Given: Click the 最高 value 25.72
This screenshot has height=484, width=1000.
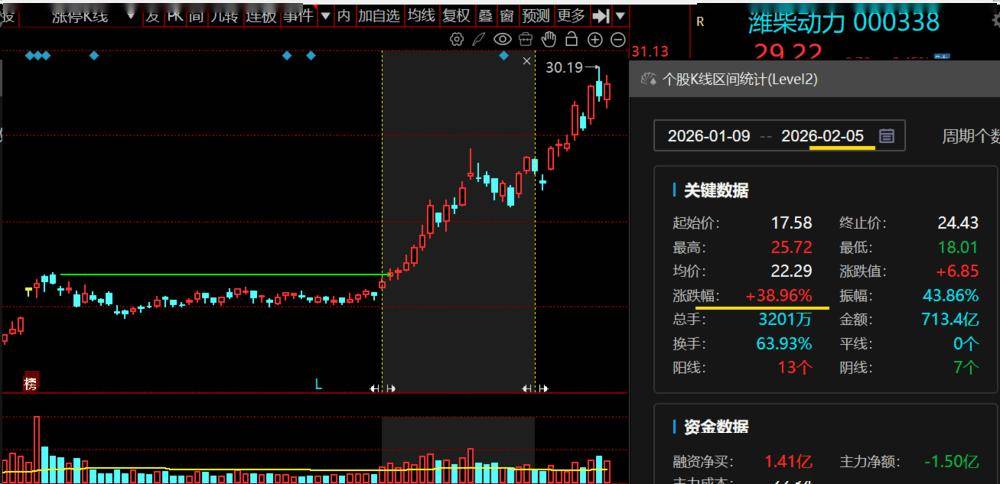Looking at the screenshot, I should [x=791, y=247].
